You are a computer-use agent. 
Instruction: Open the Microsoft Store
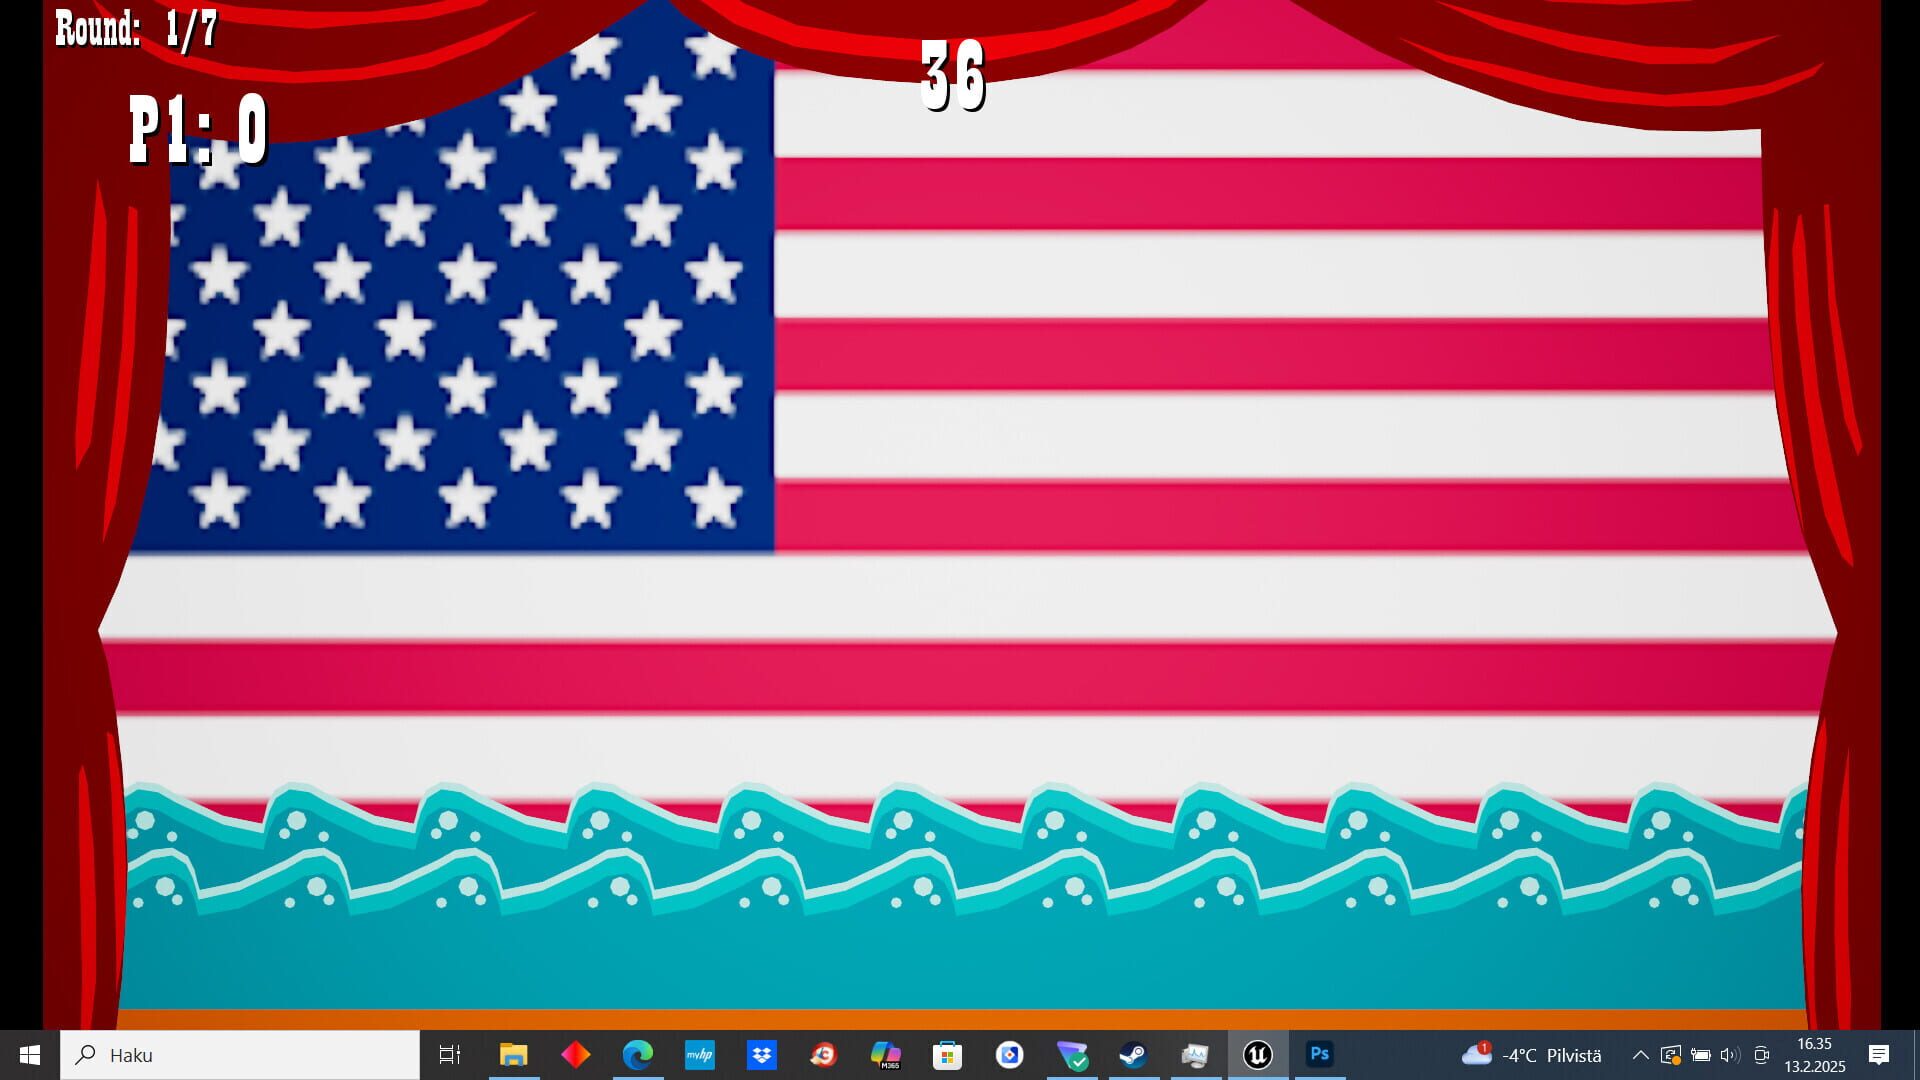pyautogui.click(x=948, y=1055)
